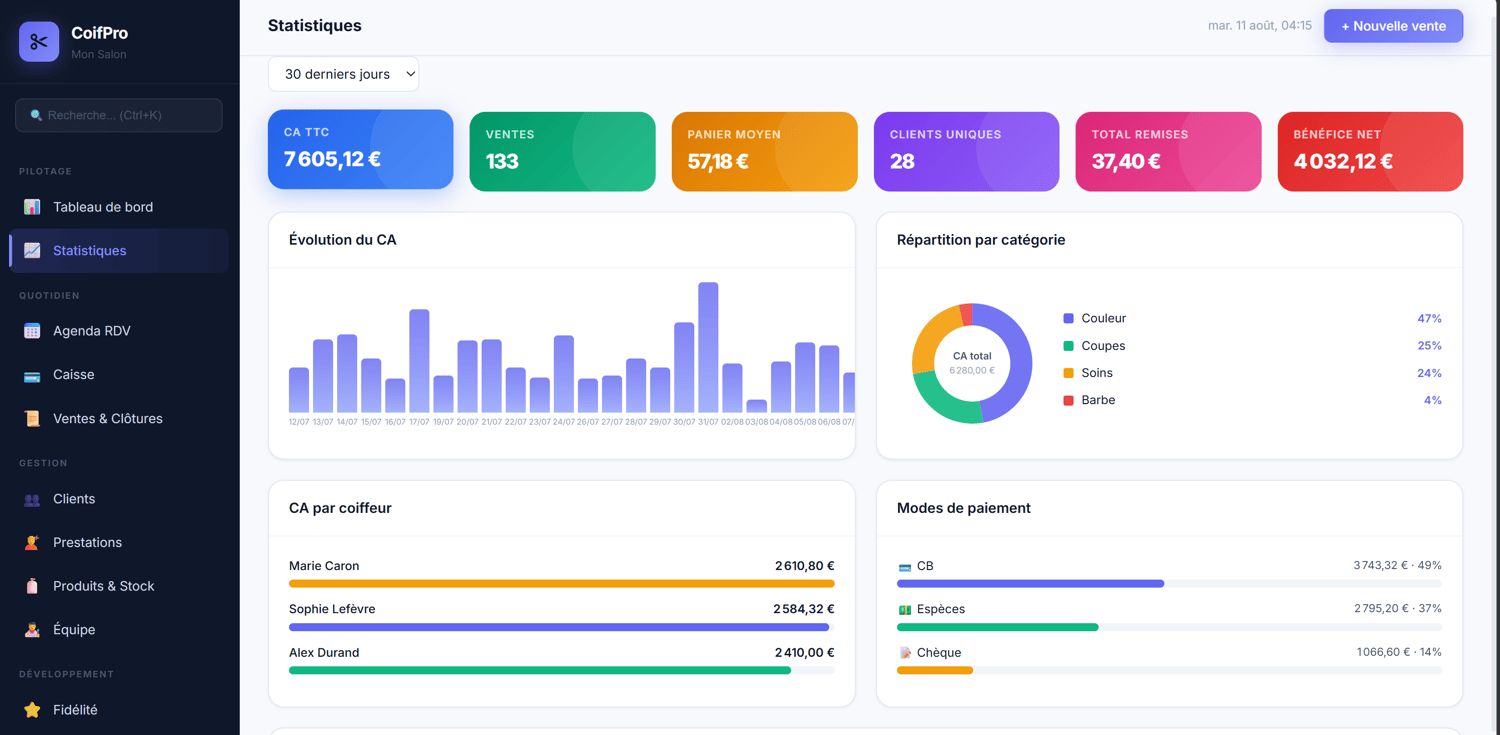Click the CB payment progress bar
The height and width of the screenshot is (735, 1500).
[1169, 584]
